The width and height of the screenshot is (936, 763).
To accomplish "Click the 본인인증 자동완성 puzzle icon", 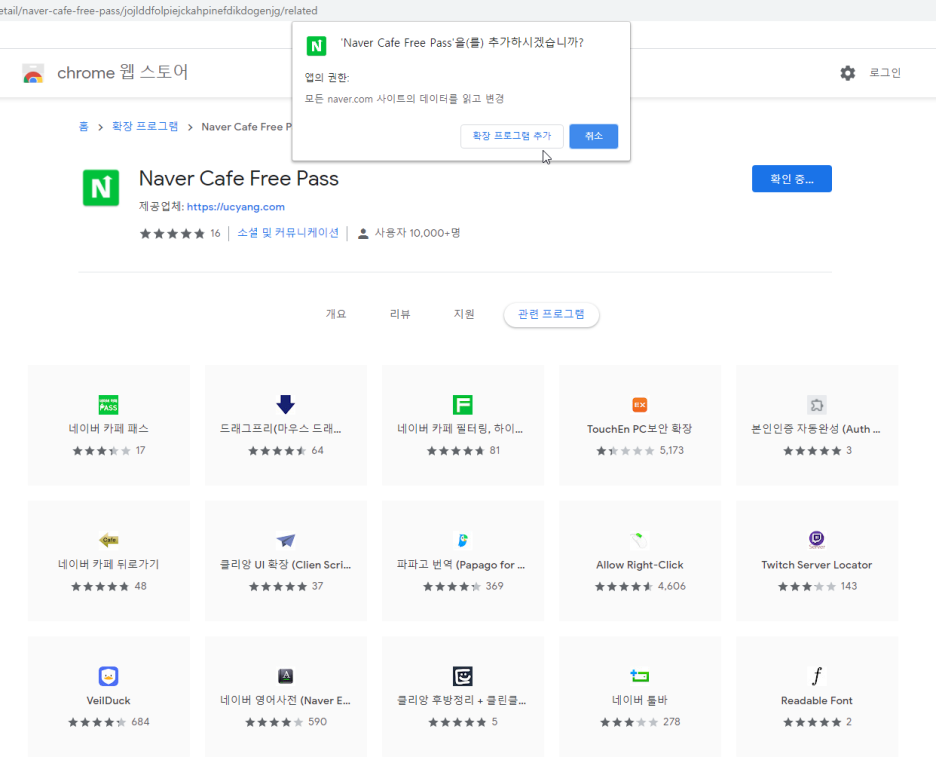I will [x=817, y=405].
